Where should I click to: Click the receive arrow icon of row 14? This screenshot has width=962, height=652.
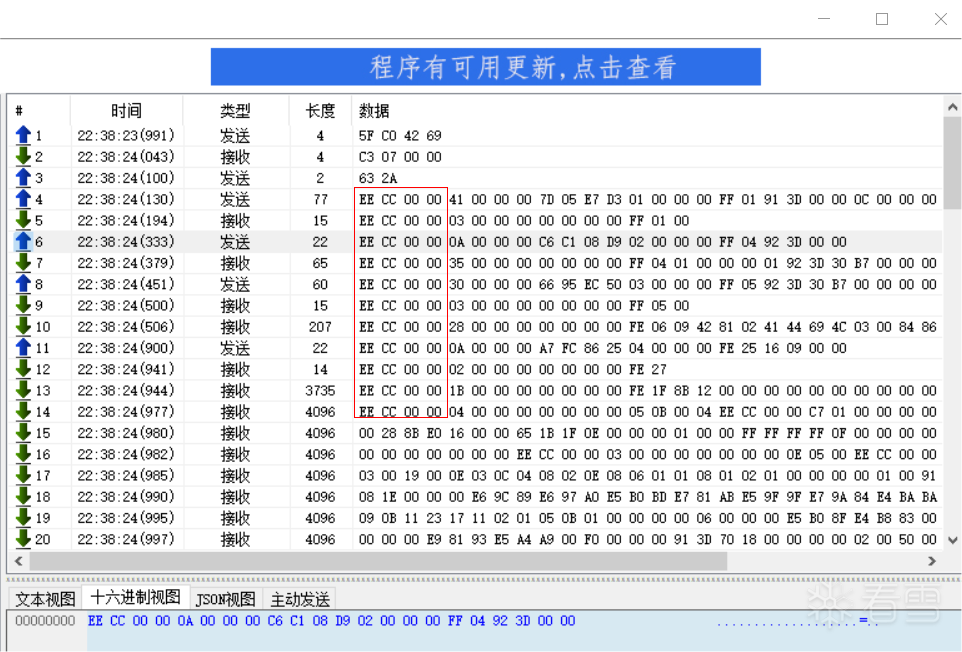pos(23,412)
